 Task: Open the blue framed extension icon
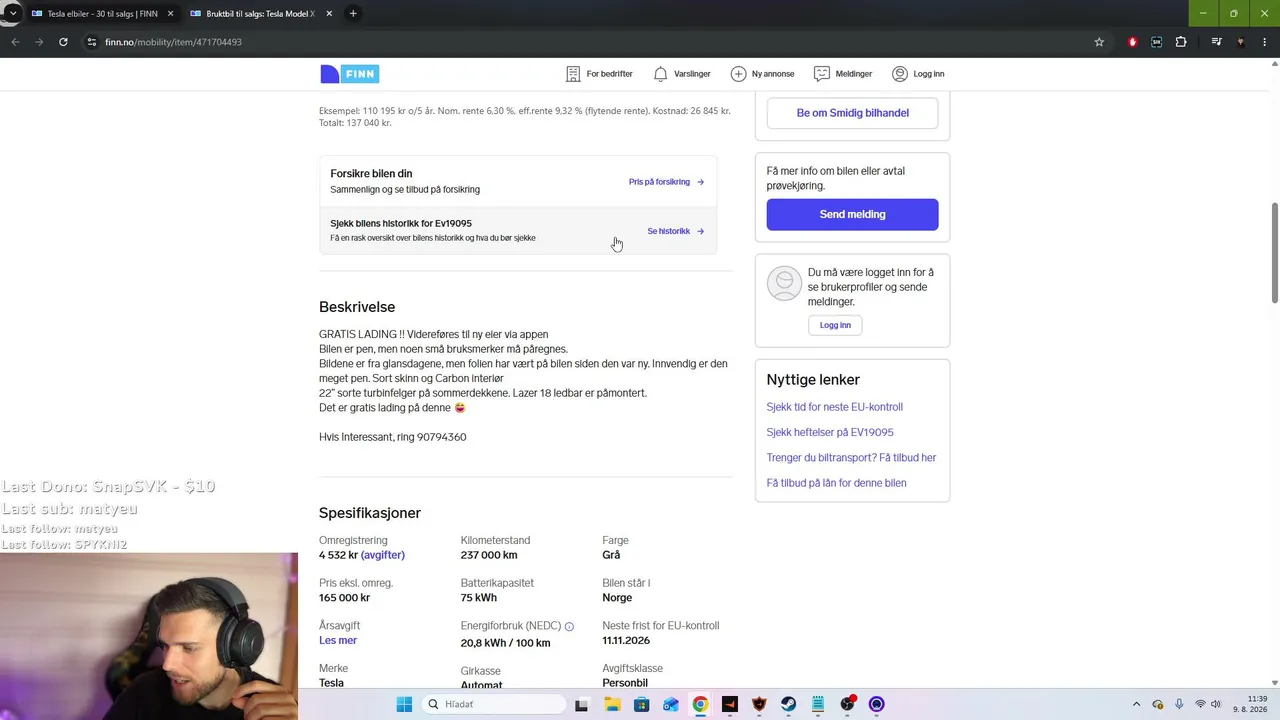1157,42
